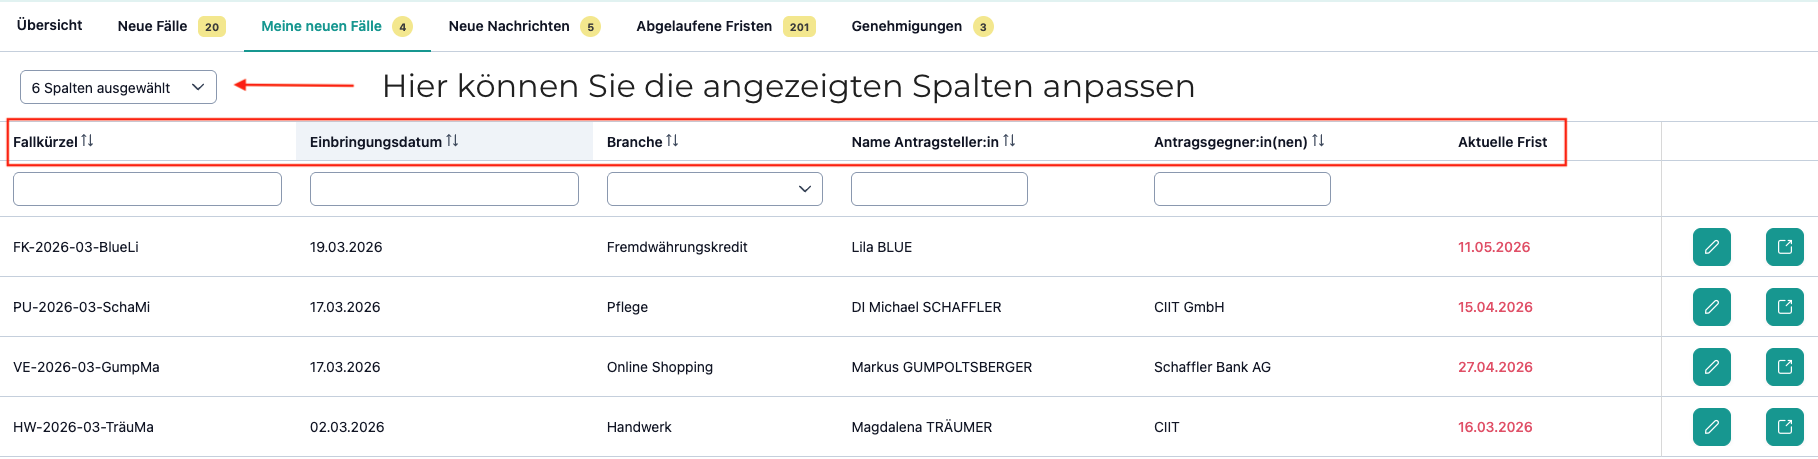Viewport: 1818px width, 459px height.
Task: Sort by Fallkürzel using sort arrows
Action: 87,141
